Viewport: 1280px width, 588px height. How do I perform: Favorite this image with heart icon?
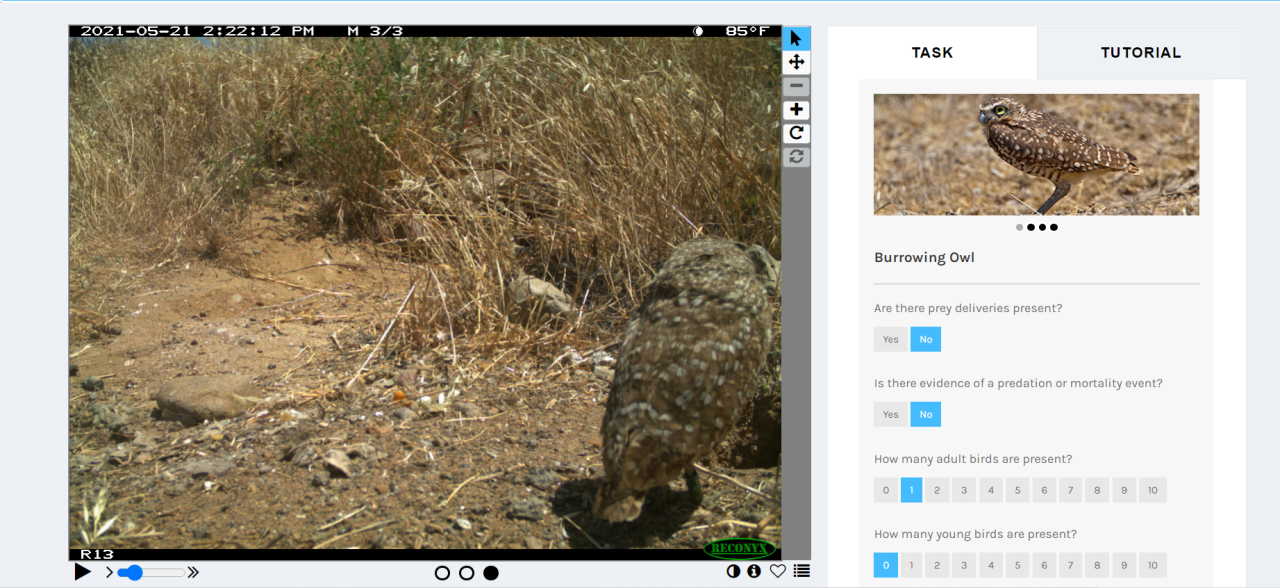(x=777, y=571)
